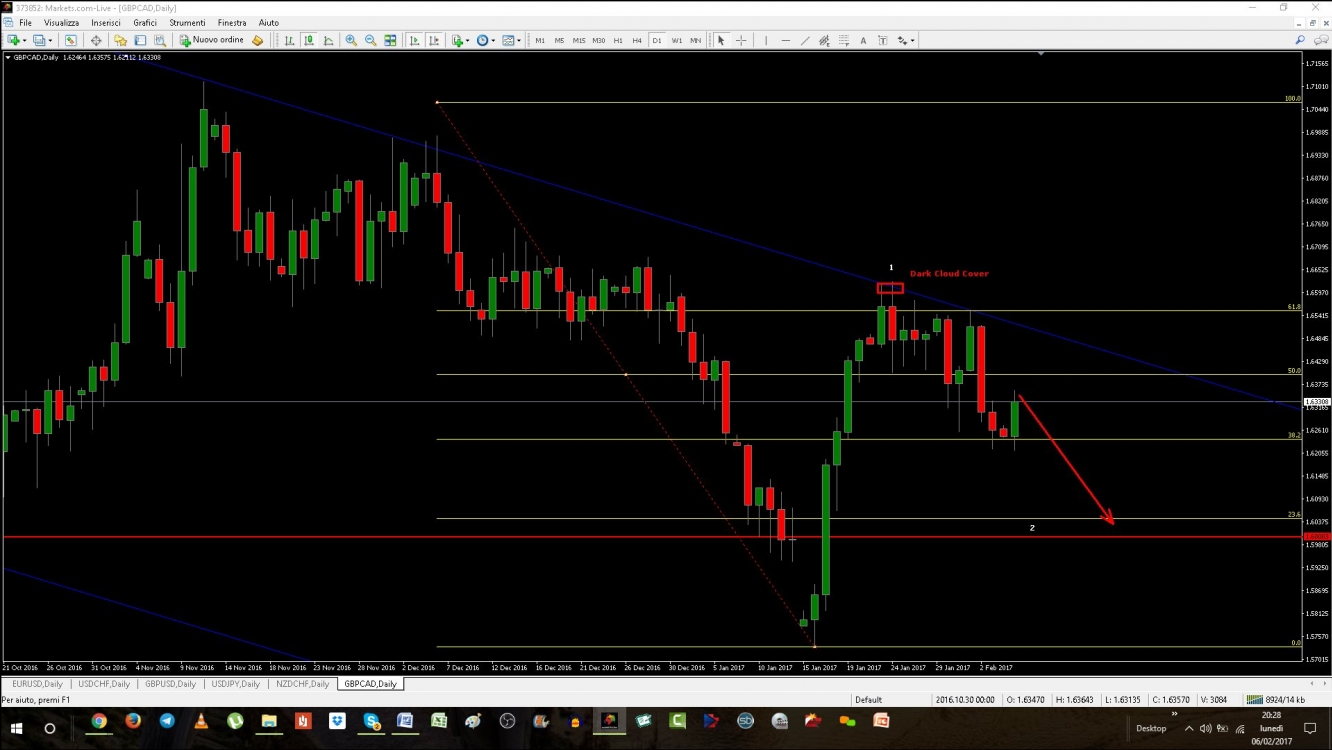Expand the New Chart dropdown arrow
Screen dimensions: 1332x750
click(25, 41)
